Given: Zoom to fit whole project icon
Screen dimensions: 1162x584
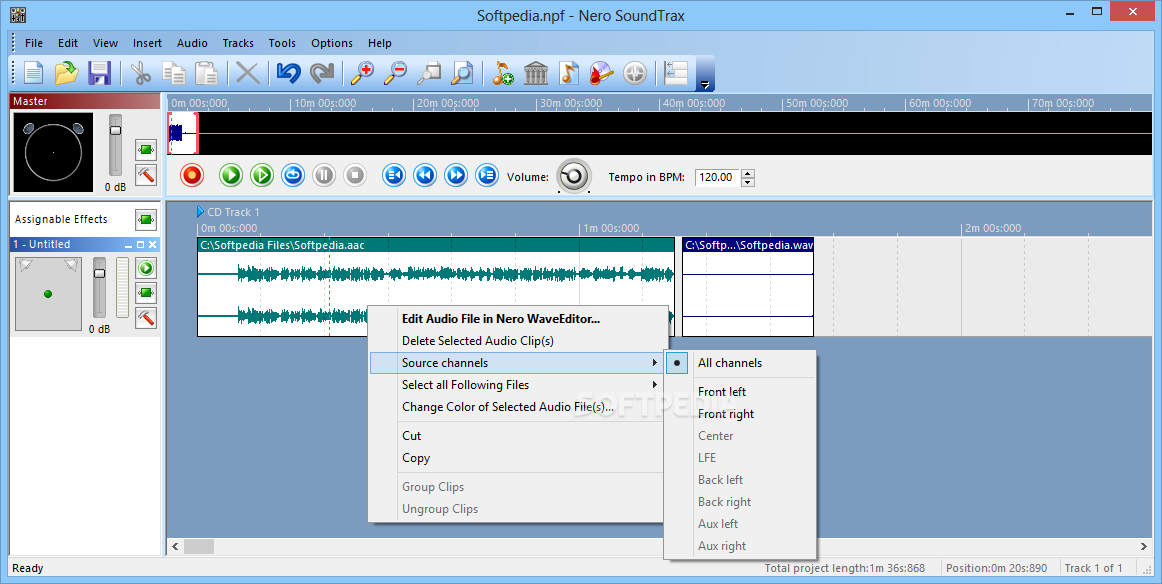Looking at the screenshot, I should 462,73.
